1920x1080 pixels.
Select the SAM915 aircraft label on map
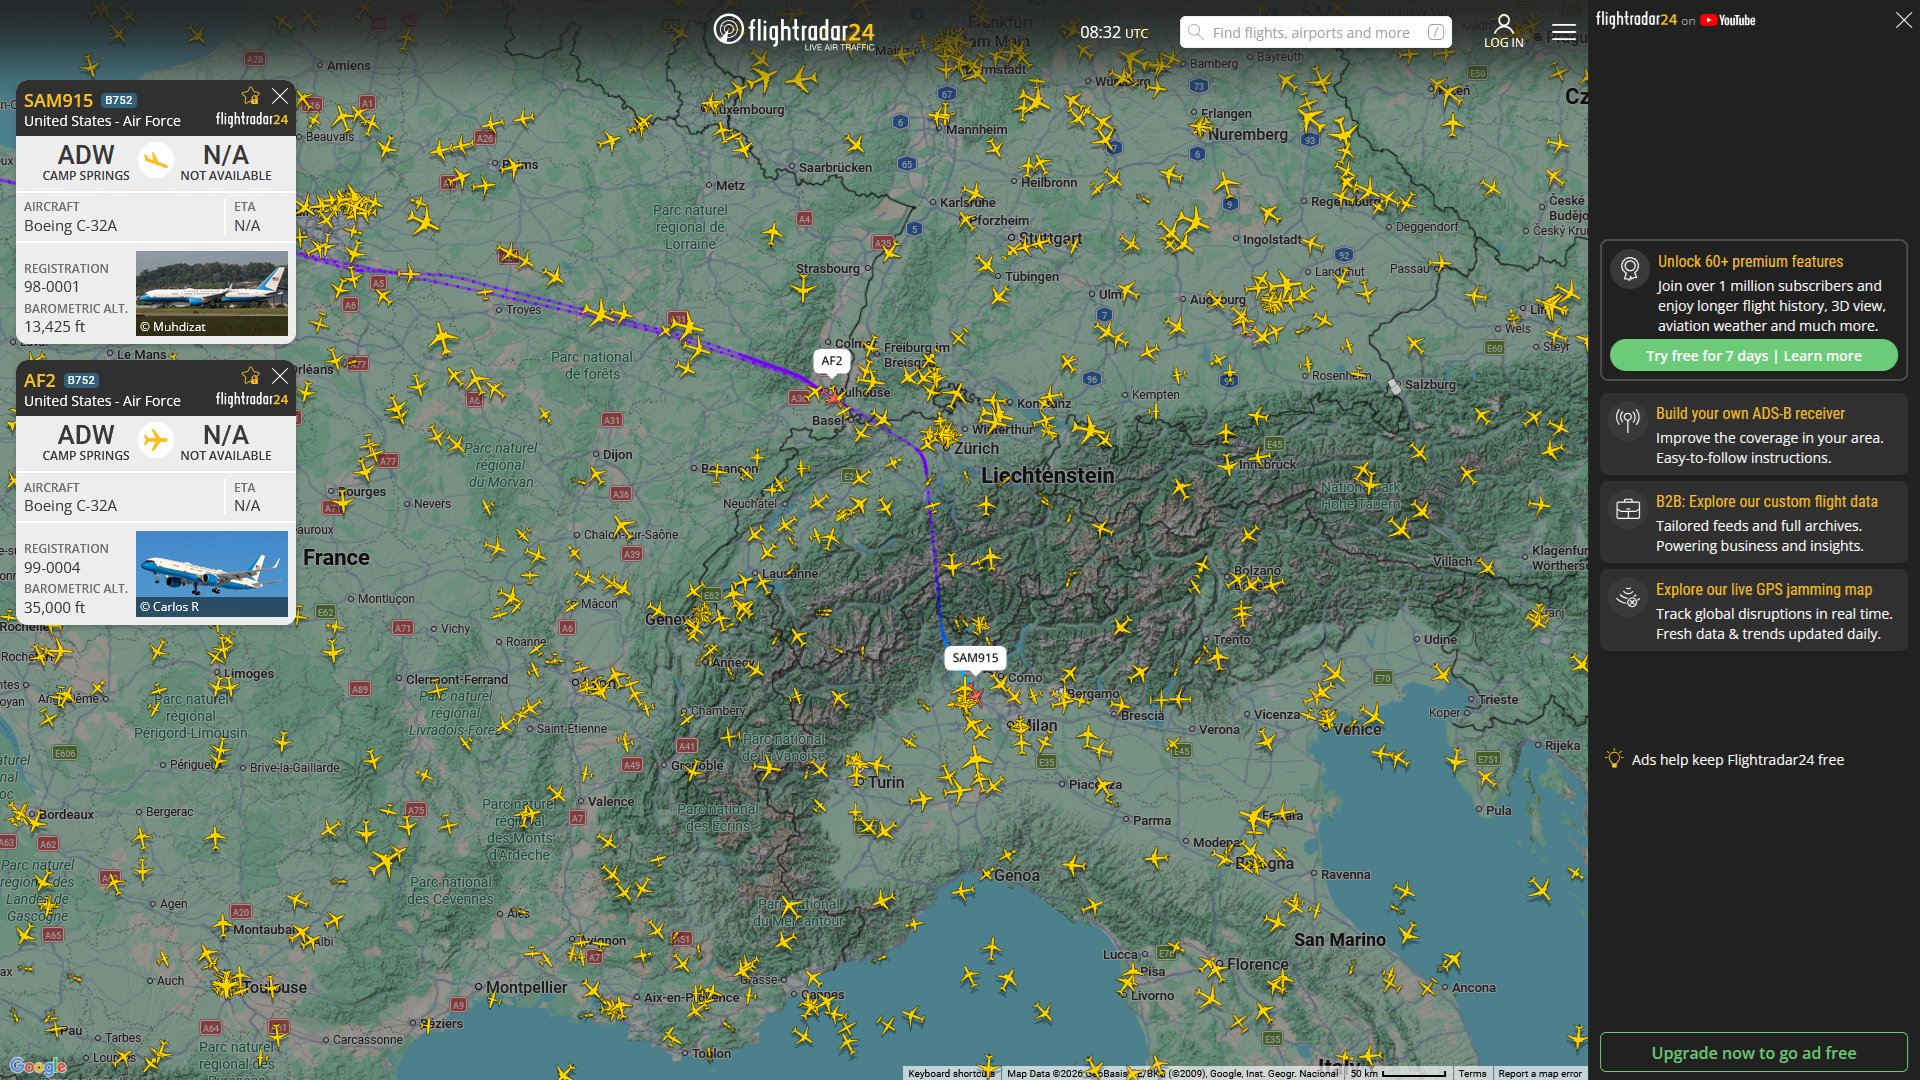click(x=974, y=657)
